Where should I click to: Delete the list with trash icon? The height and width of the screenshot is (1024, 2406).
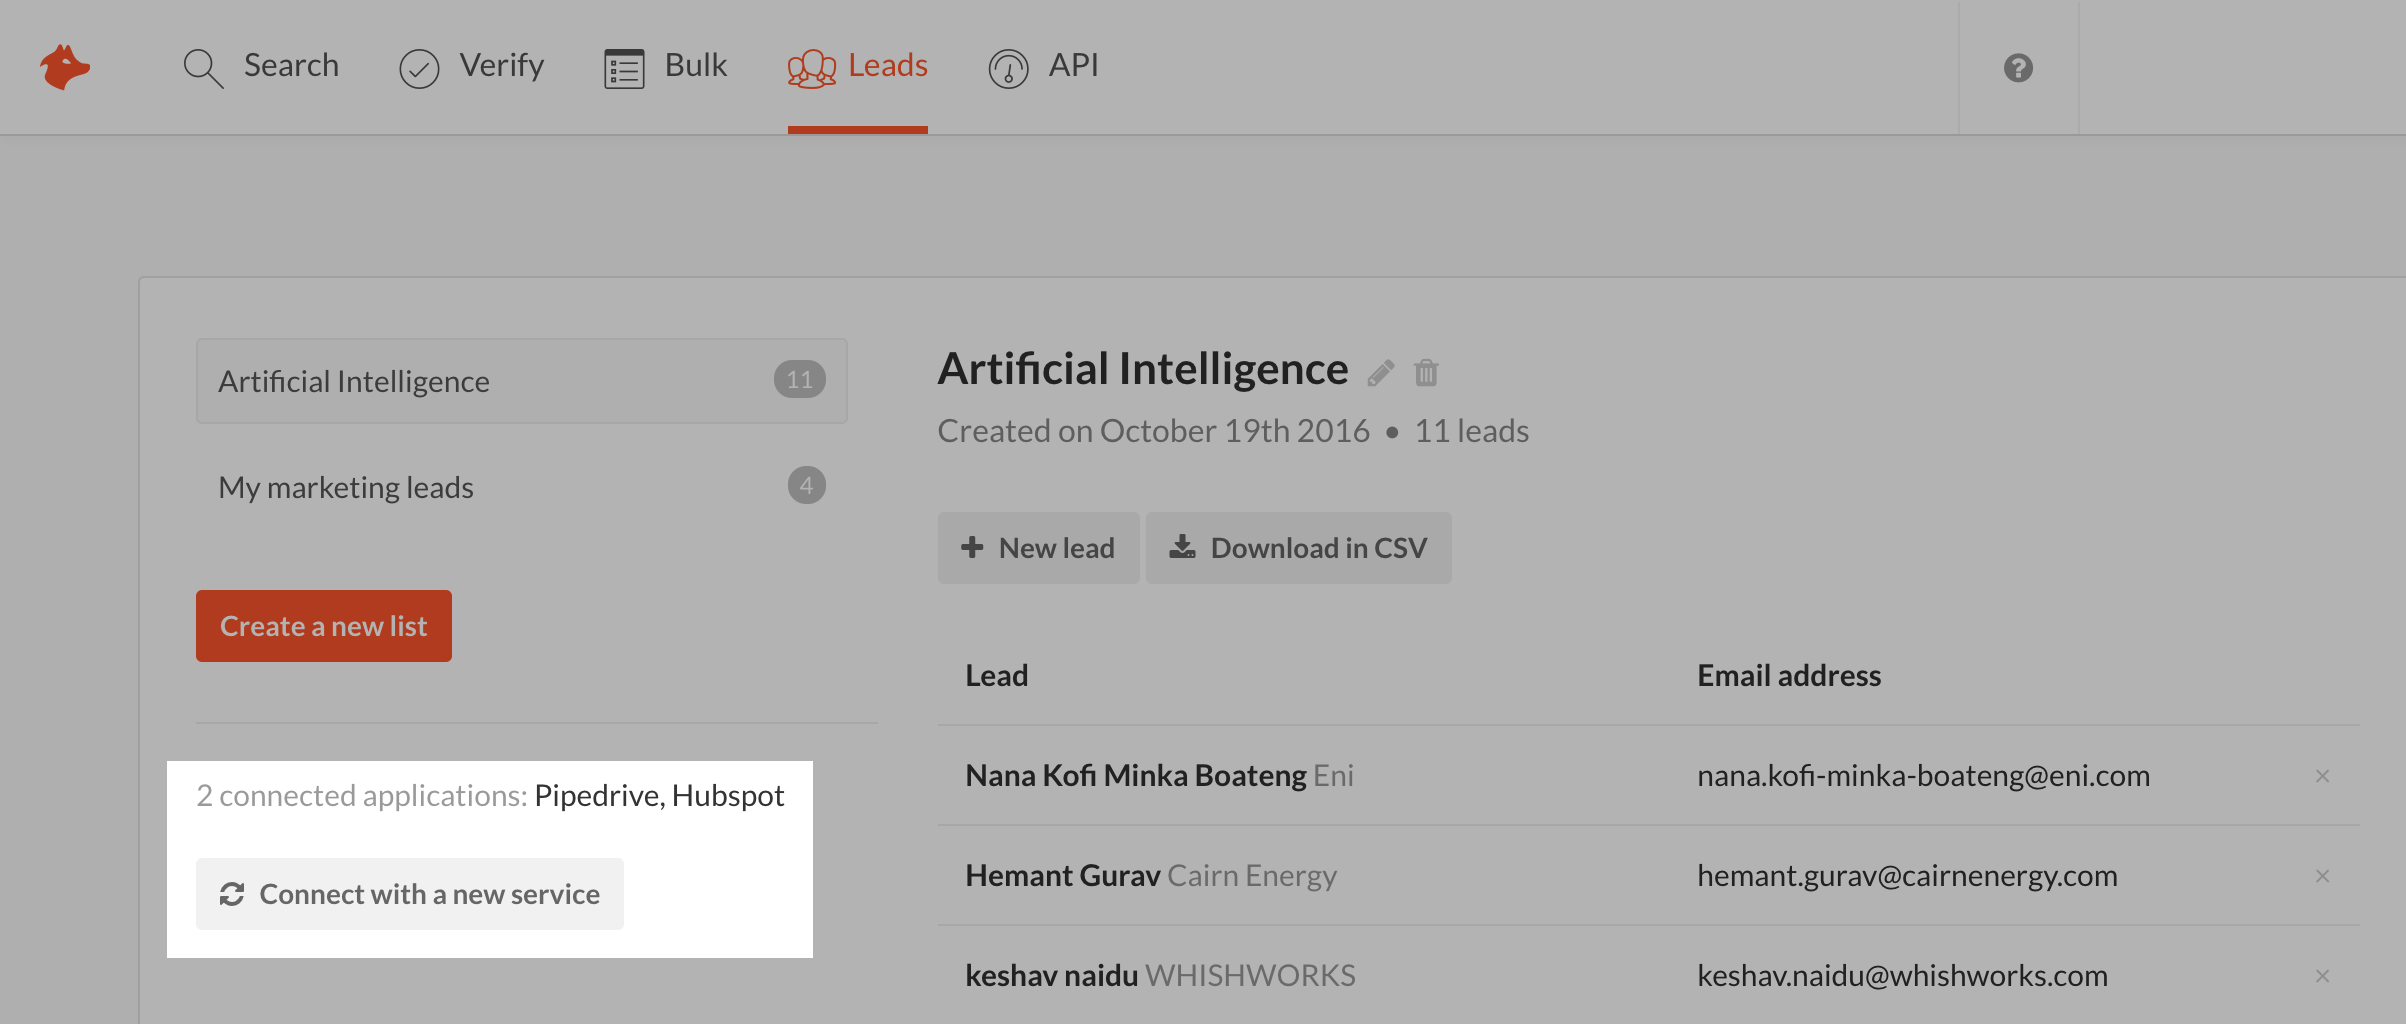[x=1426, y=372]
